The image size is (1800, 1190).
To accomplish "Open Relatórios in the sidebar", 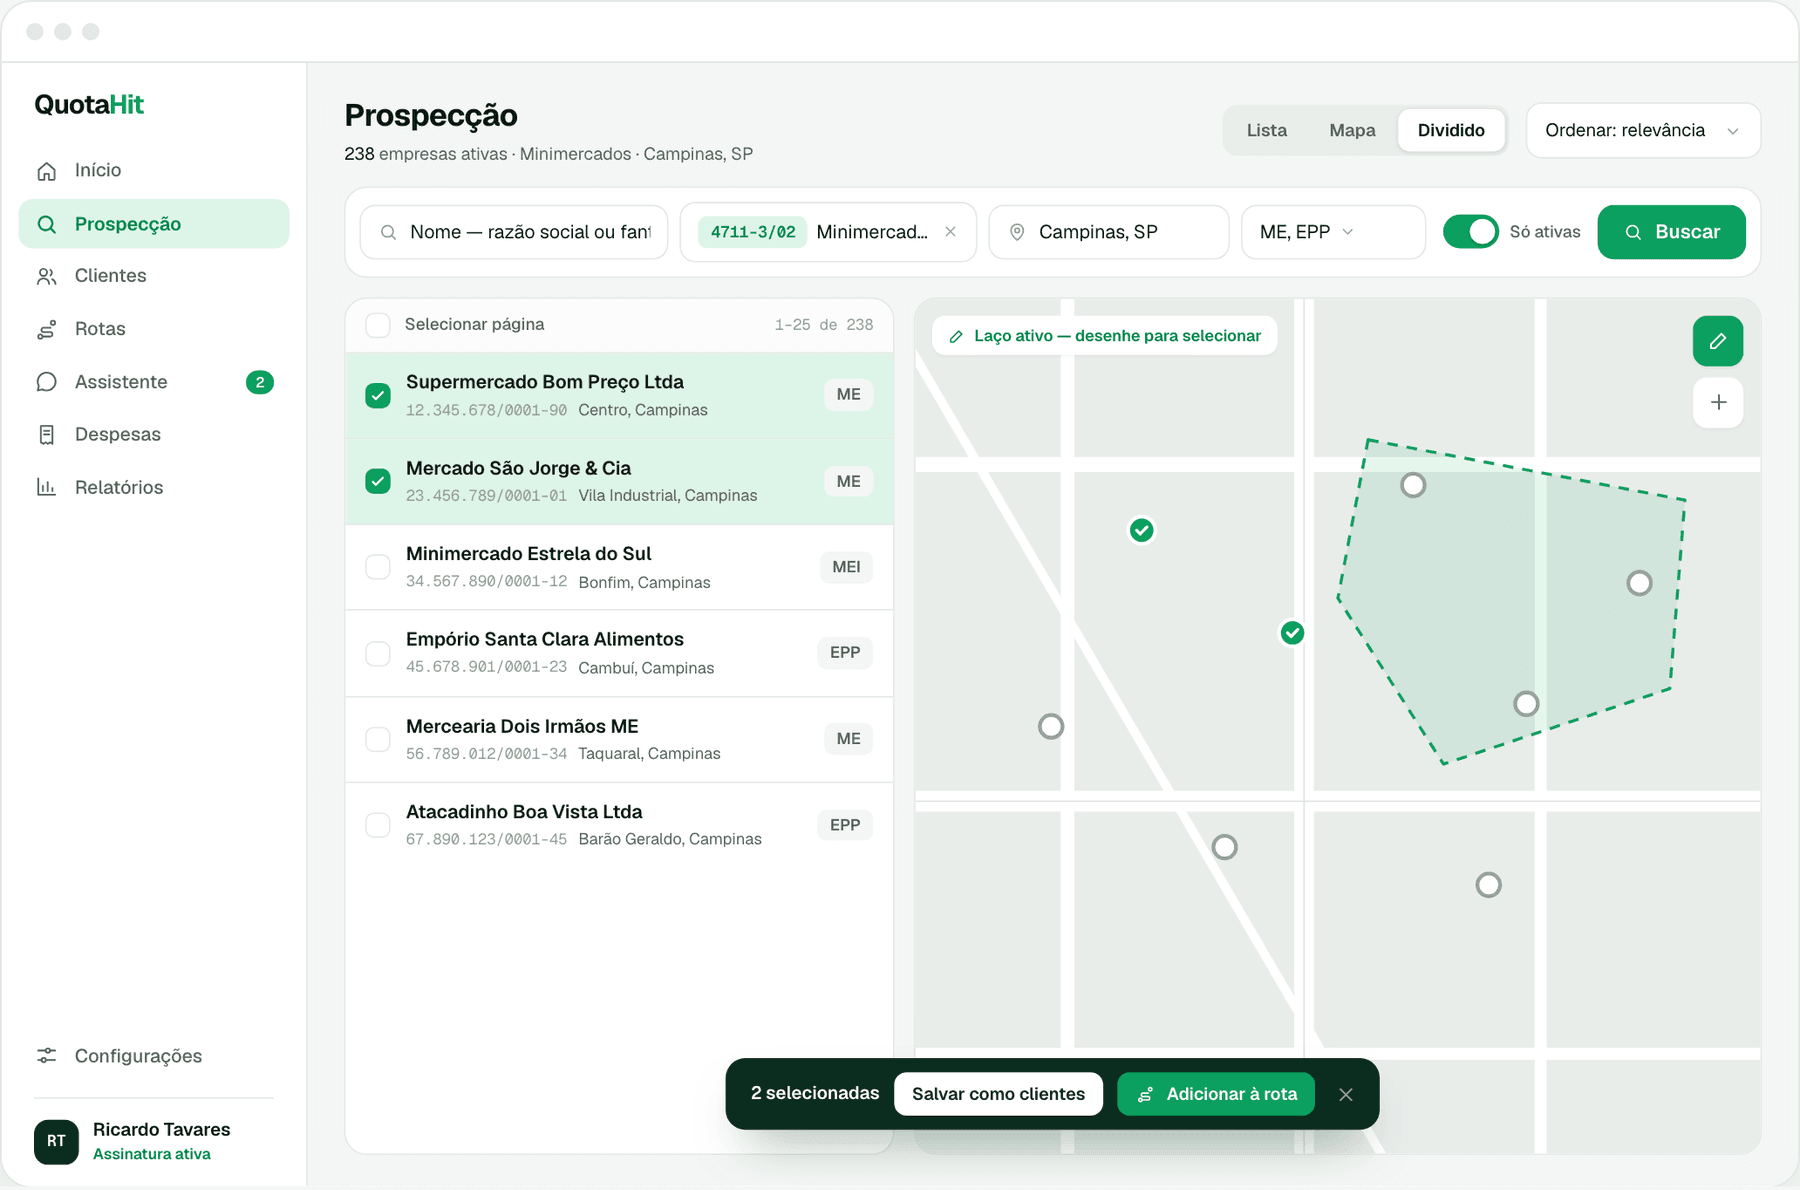I will click(154, 487).
